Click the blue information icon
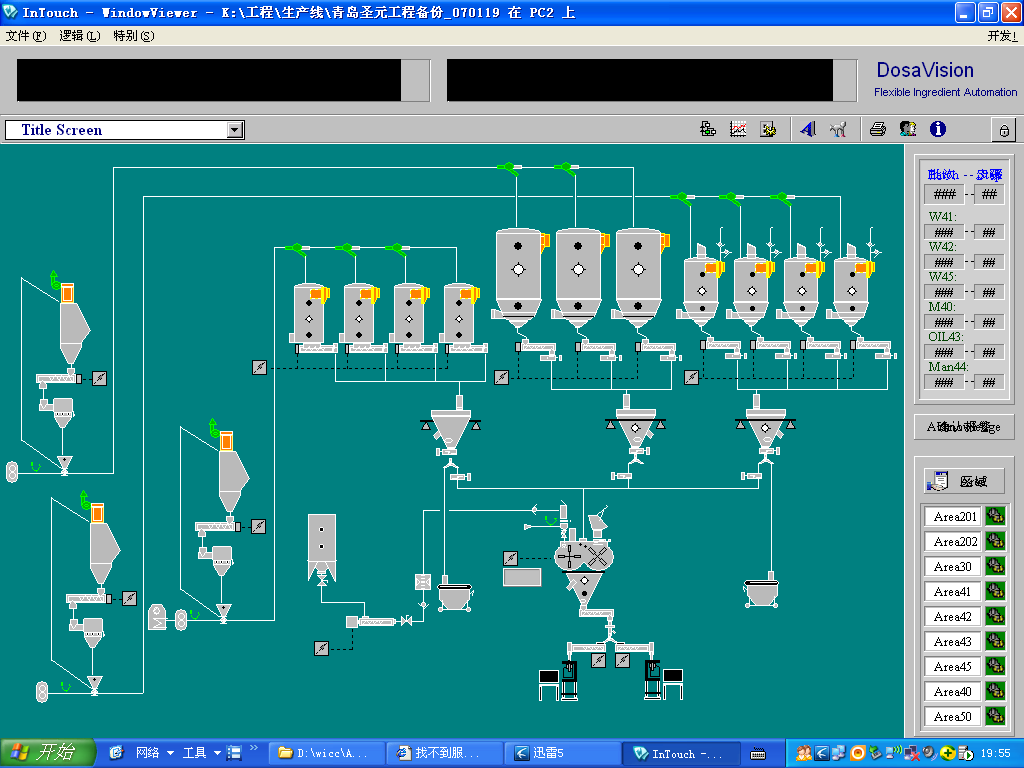The height and width of the screenshot is (768, 1024). click(937, 129)
